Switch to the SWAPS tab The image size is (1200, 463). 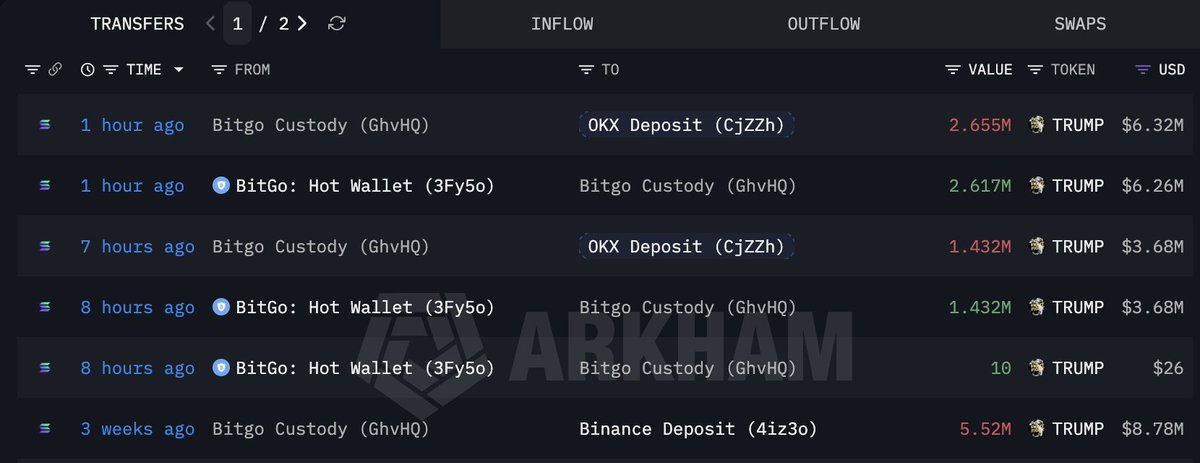[x=1080, y=24]
